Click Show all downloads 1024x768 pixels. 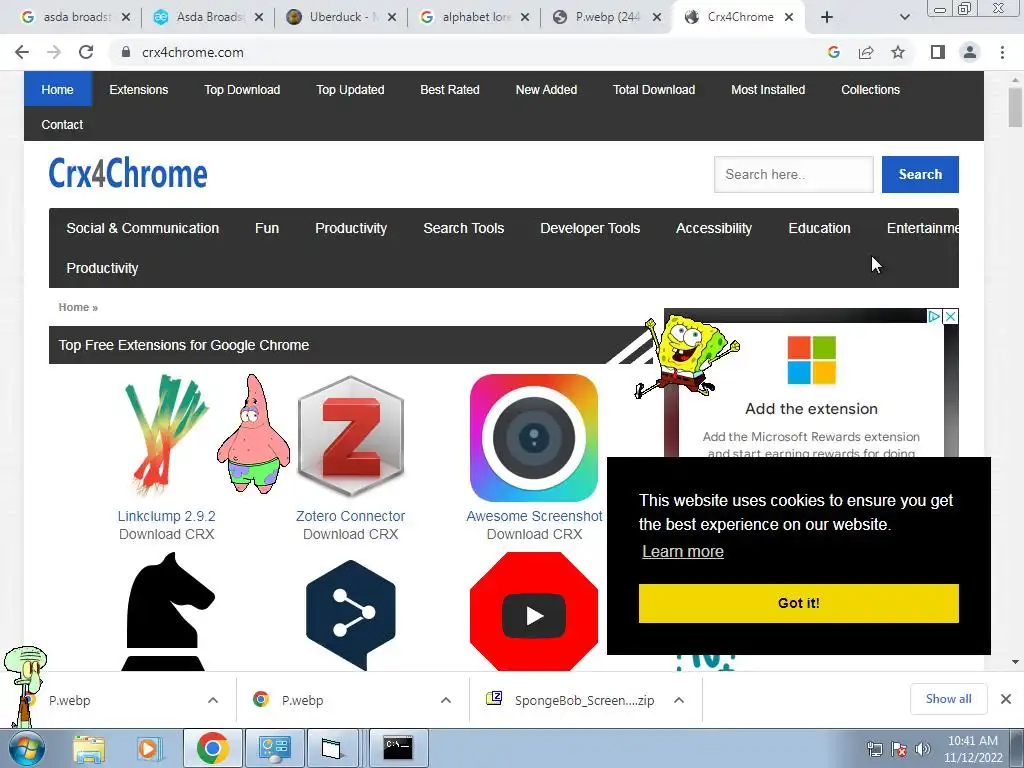point(948,699)
